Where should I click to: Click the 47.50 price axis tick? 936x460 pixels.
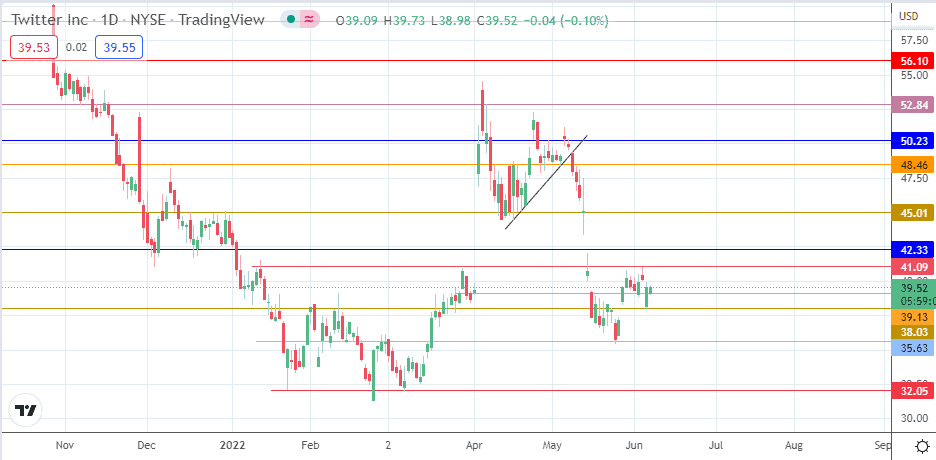(914, 178)
